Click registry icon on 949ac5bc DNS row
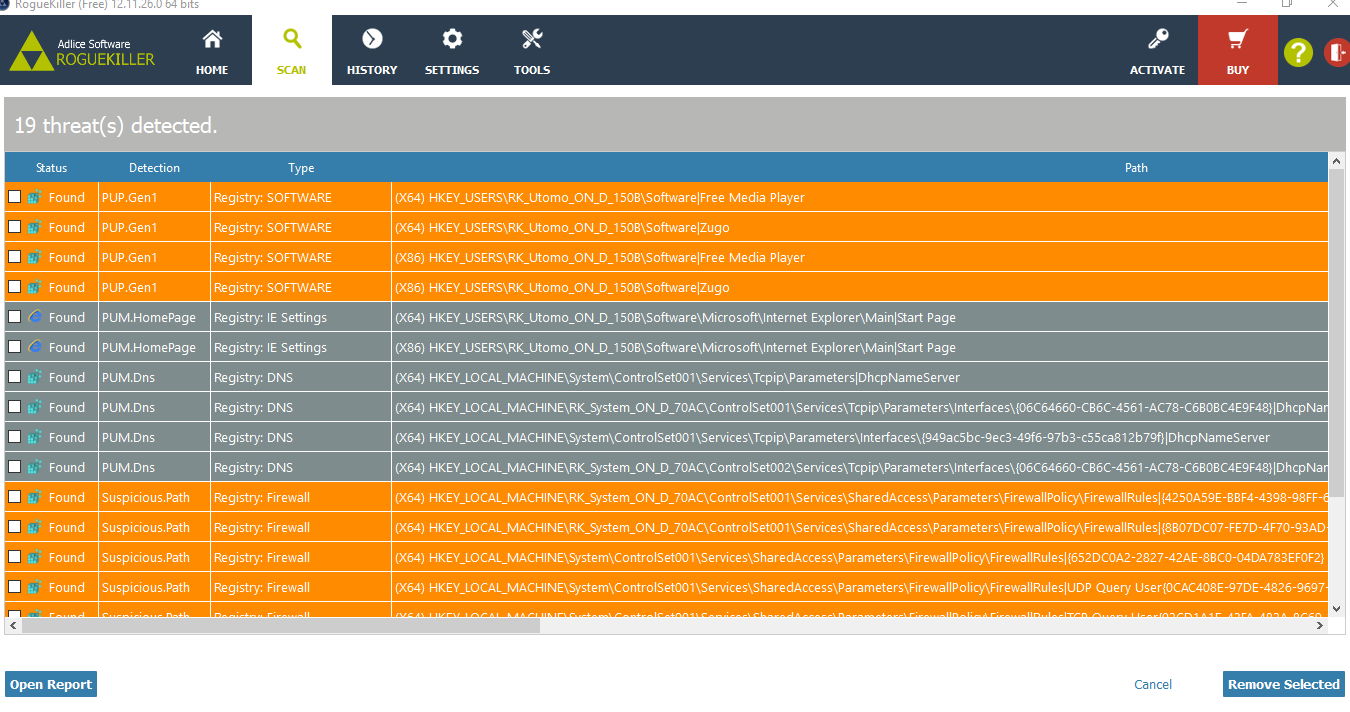 coord(36,437)
